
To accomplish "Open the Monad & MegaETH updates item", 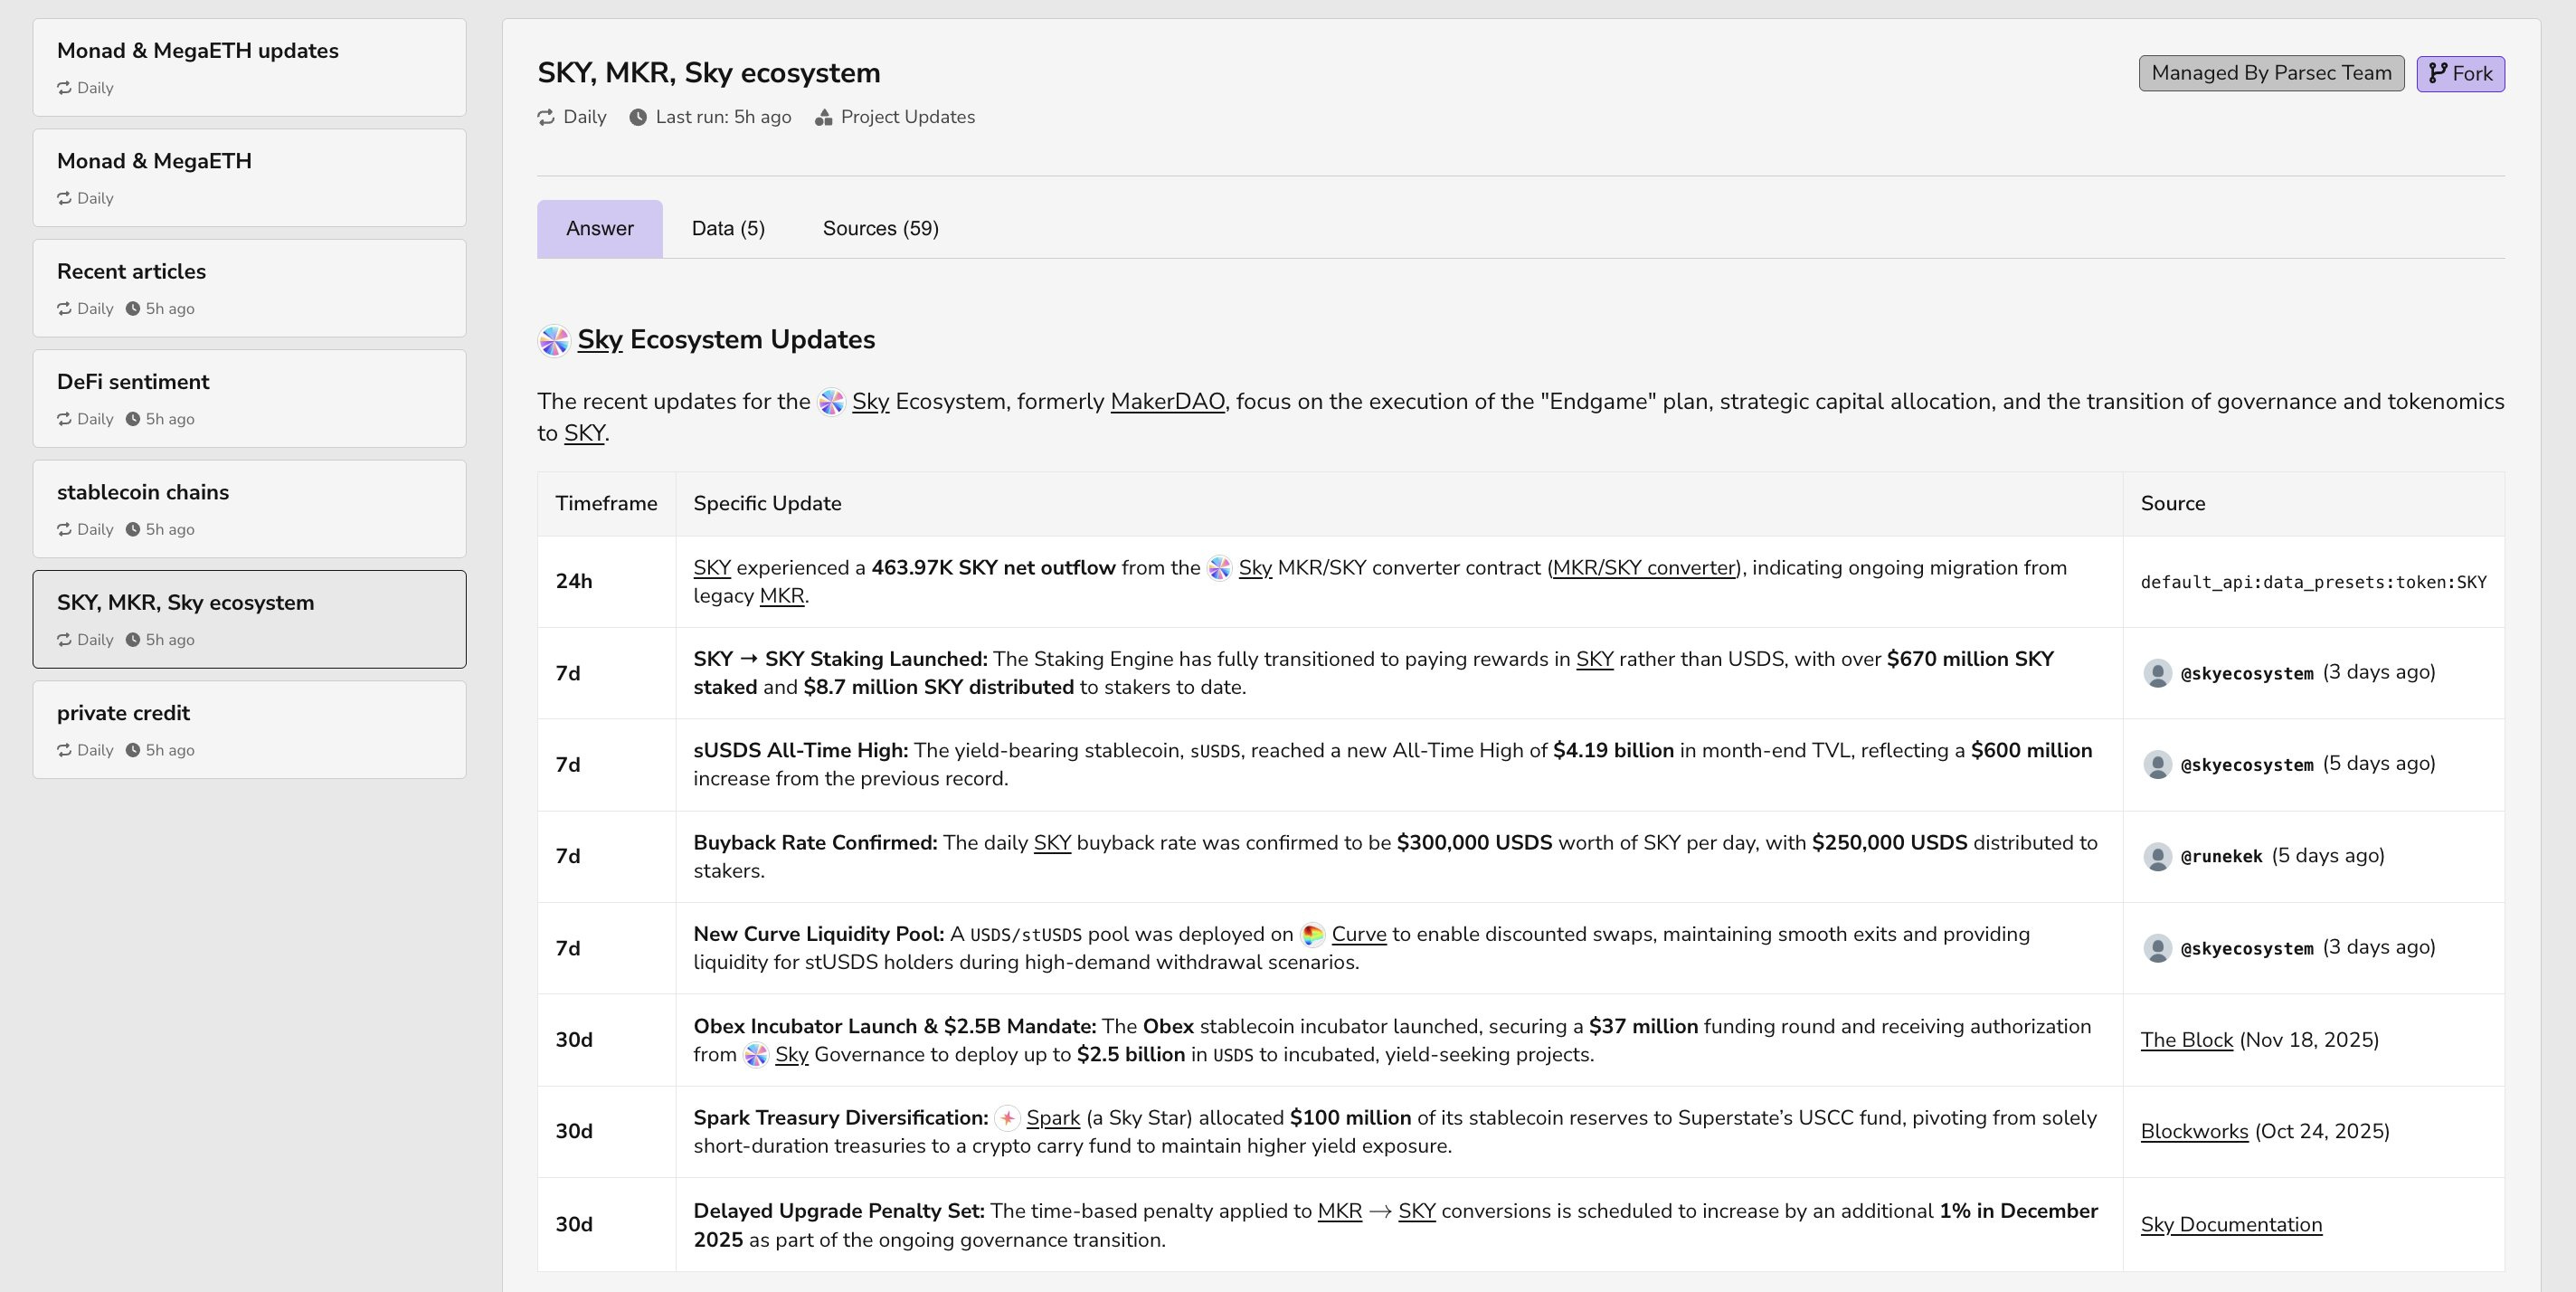I will tap(249, 67).
